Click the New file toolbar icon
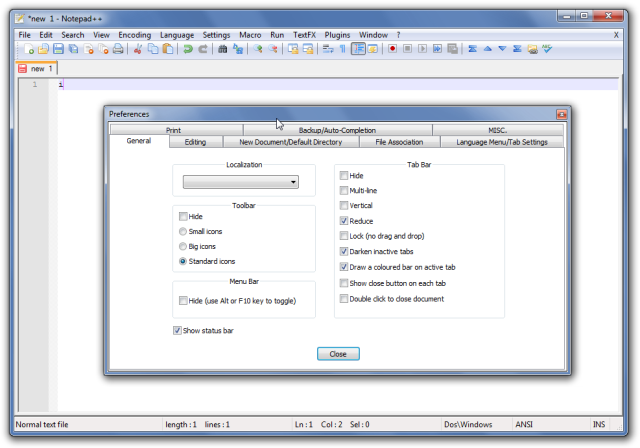The width and height of the screenshot is (640, 448). 29,49
